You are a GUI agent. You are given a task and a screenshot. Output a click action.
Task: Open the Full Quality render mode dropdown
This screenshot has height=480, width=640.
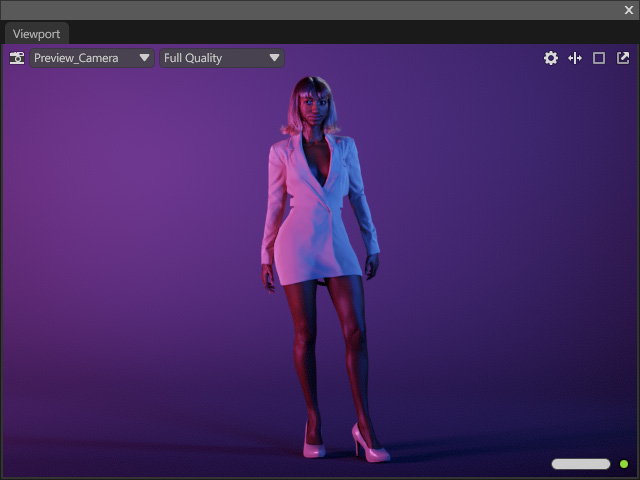tap(222, 58)
